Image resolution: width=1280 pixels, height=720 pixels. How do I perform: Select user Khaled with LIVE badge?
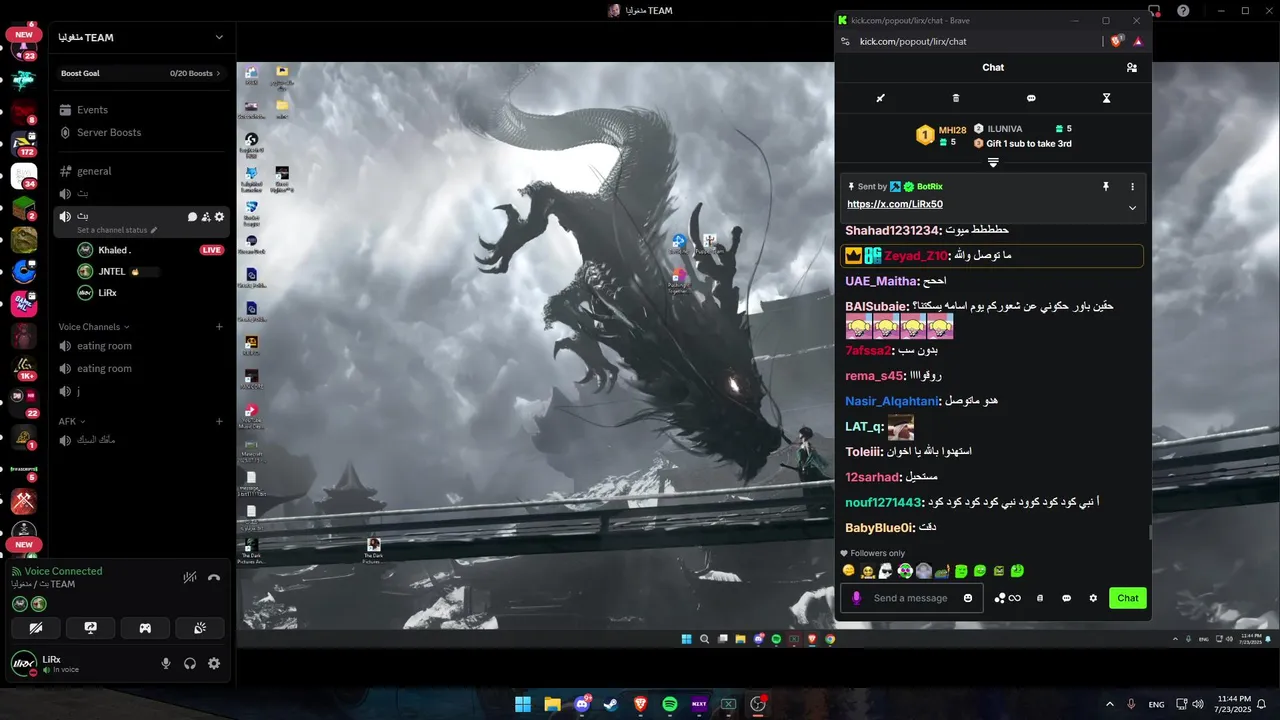(x=149, y=250)
